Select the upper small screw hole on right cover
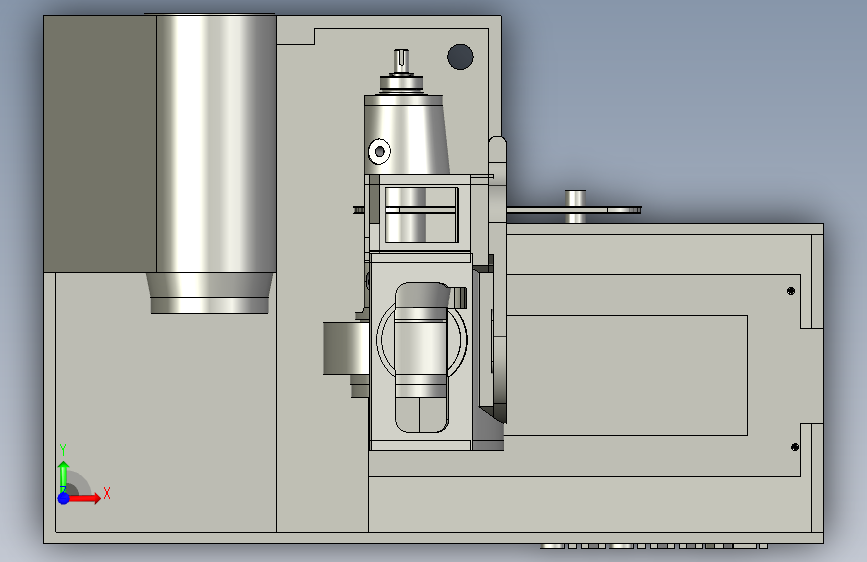 click(x=791, y=291)
